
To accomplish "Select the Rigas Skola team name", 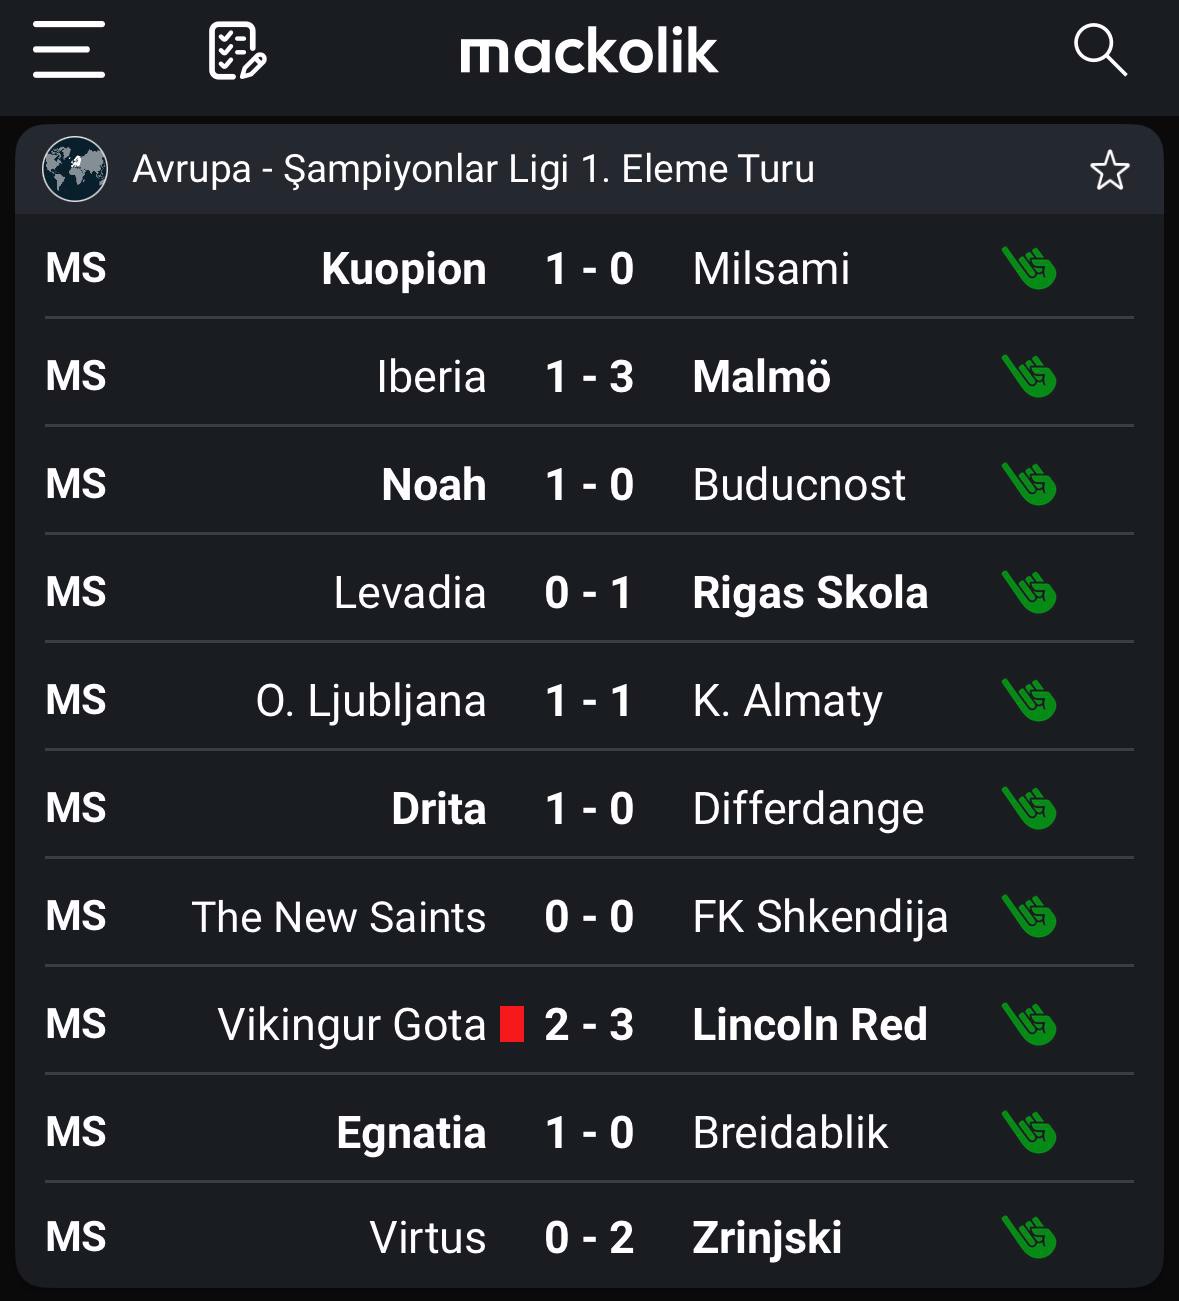I will pyautogui.click(x=810, y=593).
